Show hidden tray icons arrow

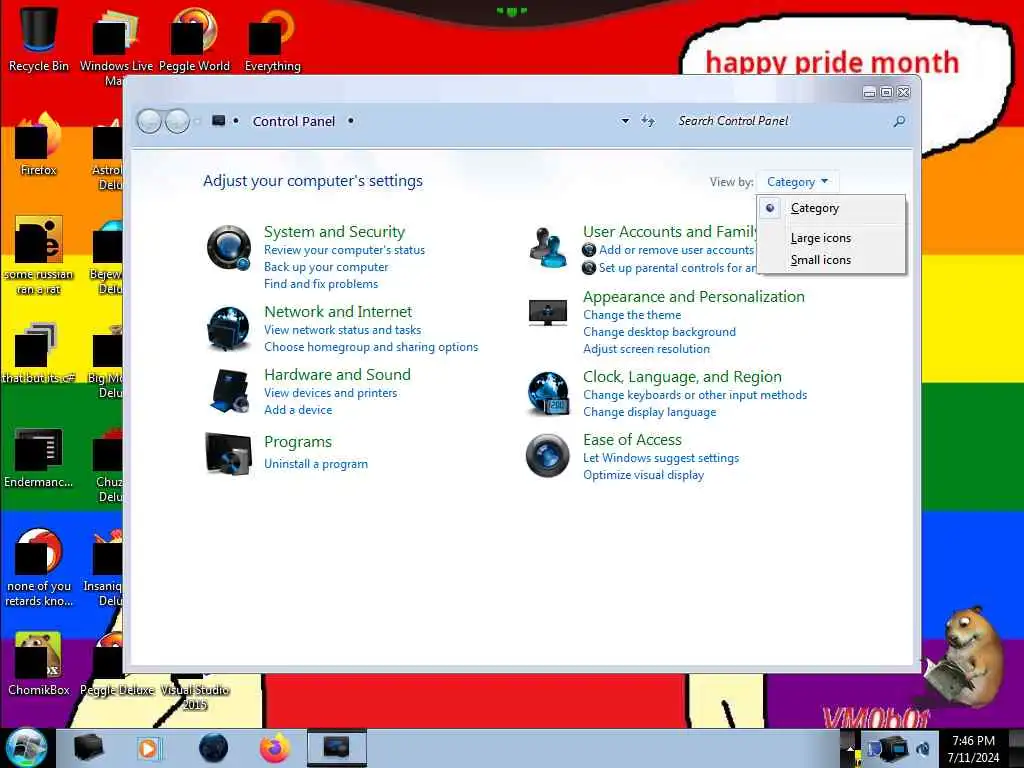coord(850,748)
